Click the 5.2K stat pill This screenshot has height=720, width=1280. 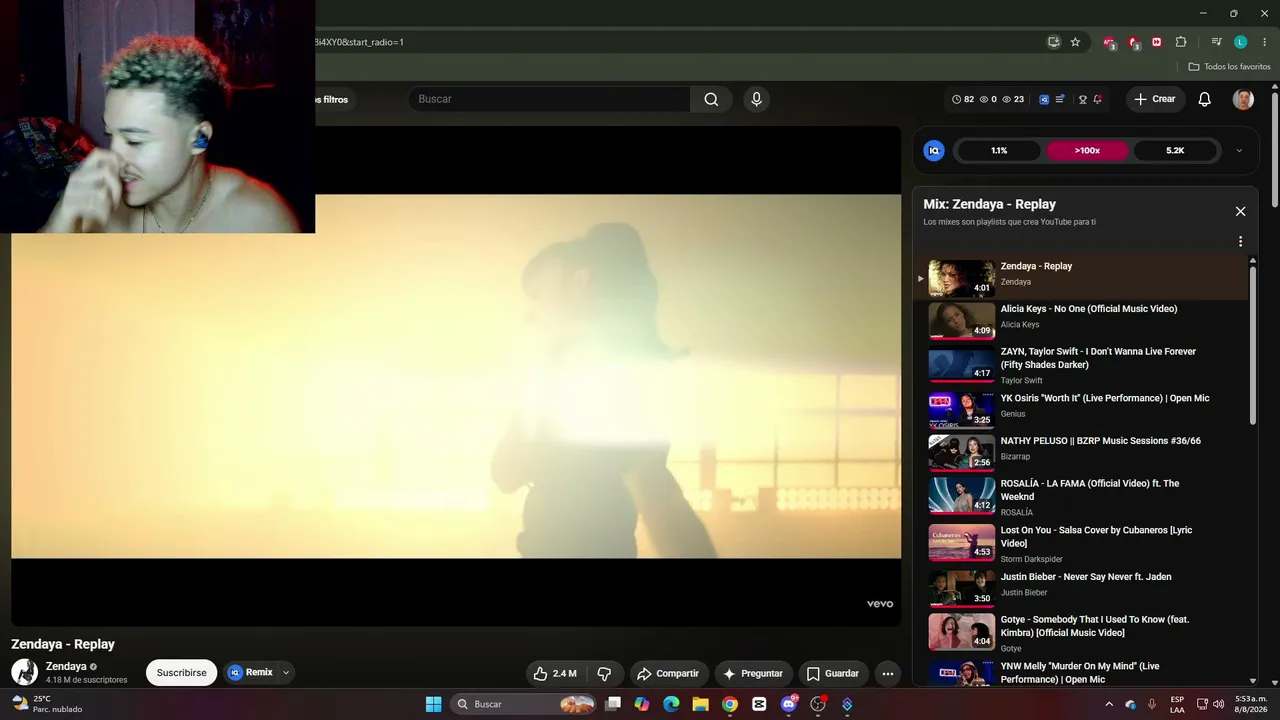[x=1175, y=151]
